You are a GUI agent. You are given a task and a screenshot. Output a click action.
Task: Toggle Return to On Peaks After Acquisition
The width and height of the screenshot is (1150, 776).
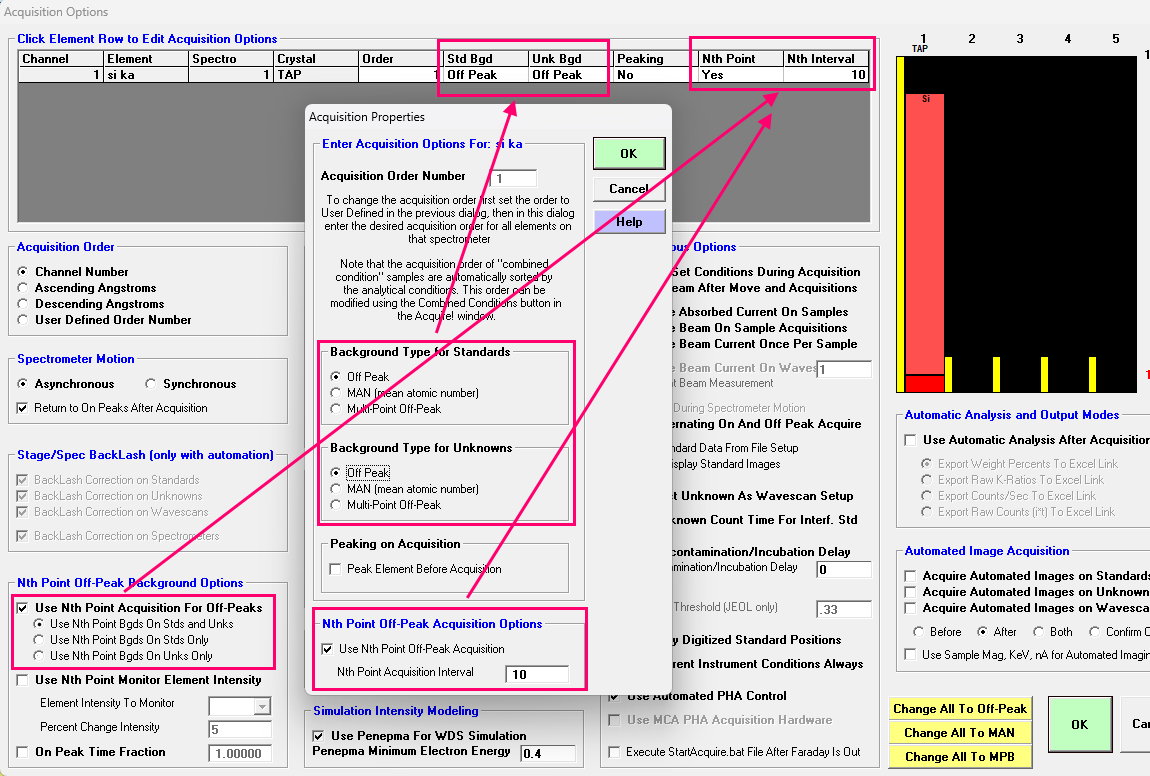click(24, 408)
